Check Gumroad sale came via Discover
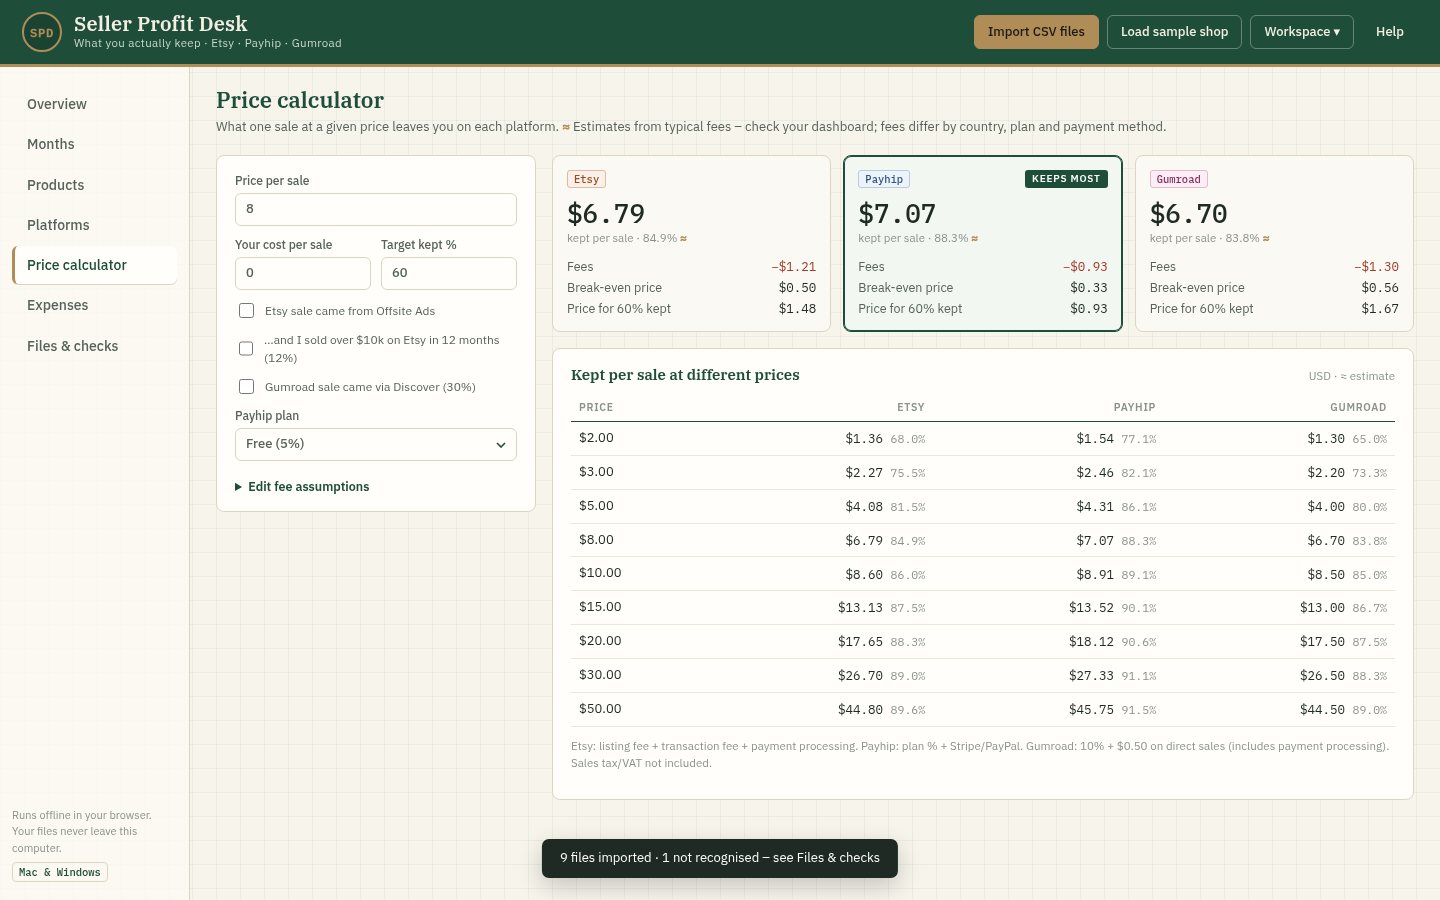This screenshot has width=1440, height=900. [246, 387]
